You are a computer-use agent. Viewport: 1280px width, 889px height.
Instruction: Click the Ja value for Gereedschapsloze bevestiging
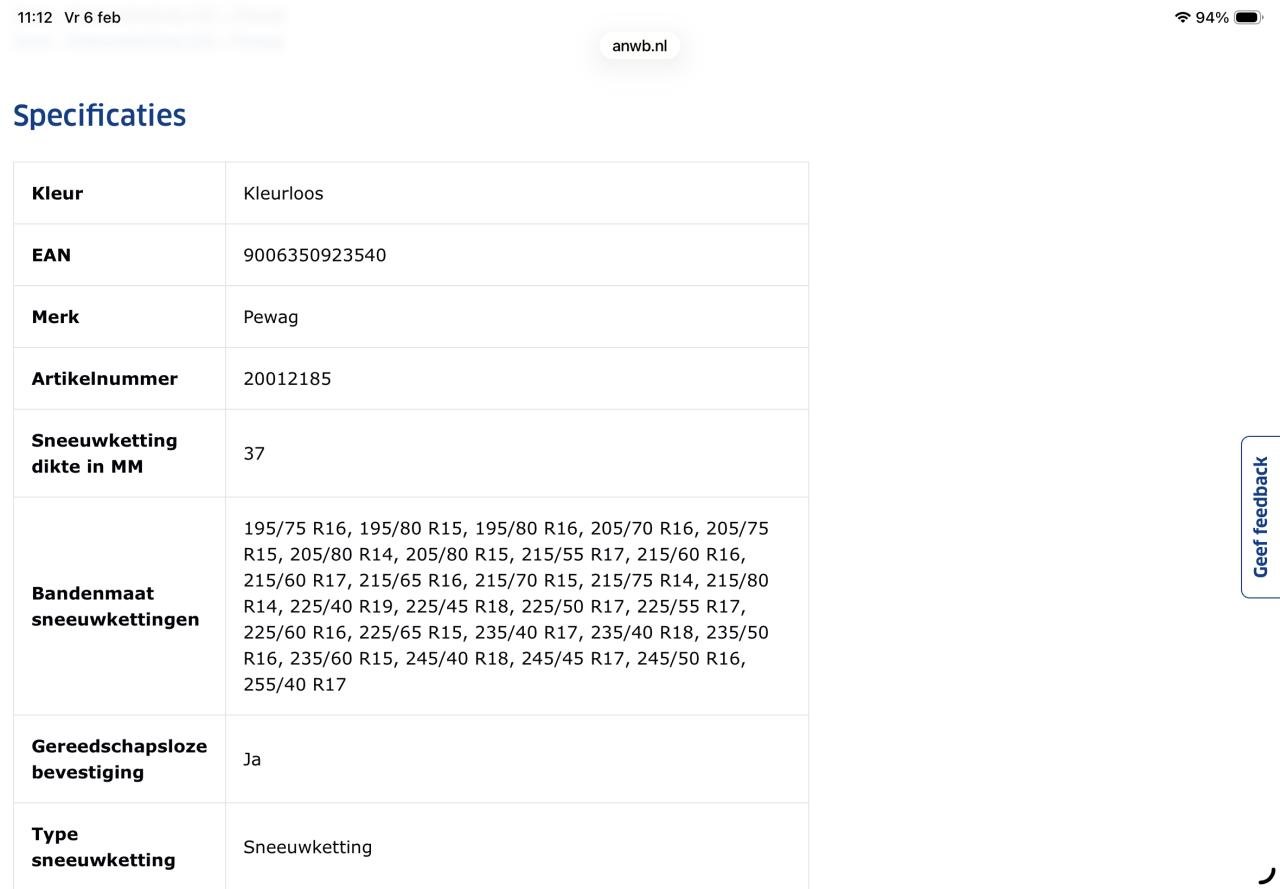[x=252, y=760]
